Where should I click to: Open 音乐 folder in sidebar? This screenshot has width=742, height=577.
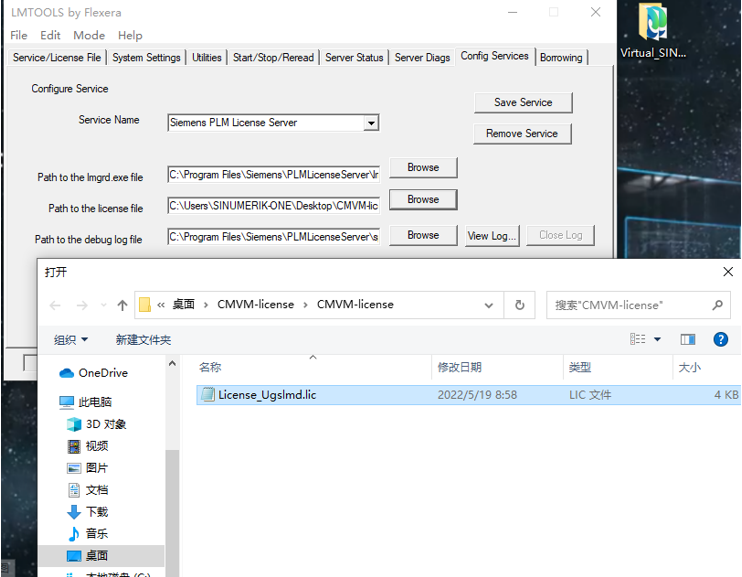tap(88, 533)
